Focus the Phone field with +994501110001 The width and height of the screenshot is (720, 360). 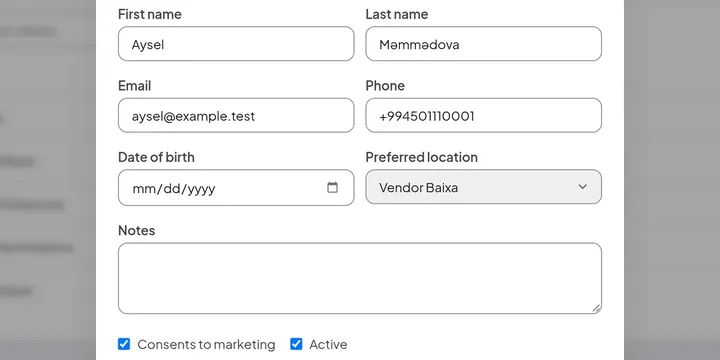[484, 115]
